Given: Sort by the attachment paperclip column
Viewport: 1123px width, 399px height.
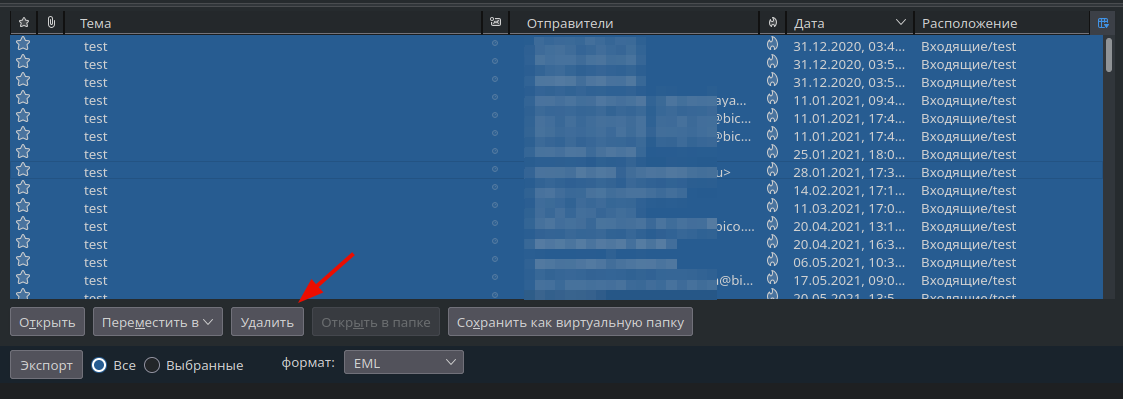Looking at the screenshot, I should (x=51, y=23).
